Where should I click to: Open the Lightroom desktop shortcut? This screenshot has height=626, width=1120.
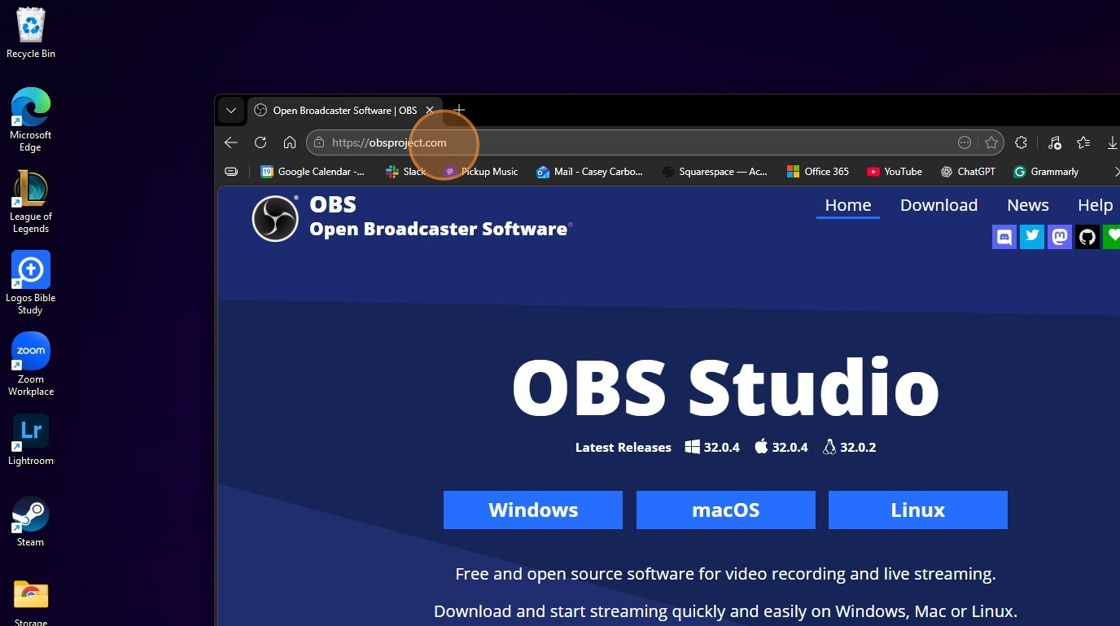tap(30, 440)
